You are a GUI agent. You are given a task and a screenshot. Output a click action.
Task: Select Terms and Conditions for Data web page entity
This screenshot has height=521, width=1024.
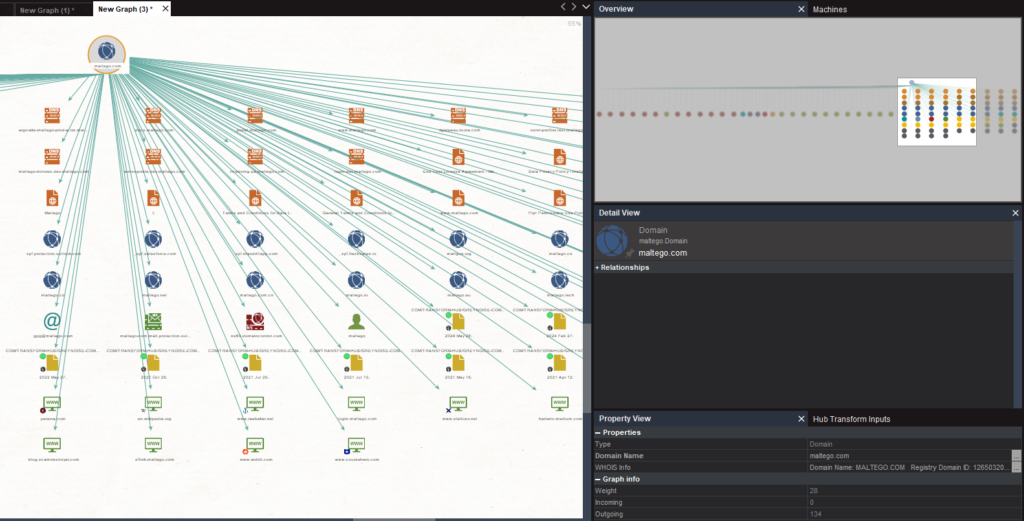(255, 198)
